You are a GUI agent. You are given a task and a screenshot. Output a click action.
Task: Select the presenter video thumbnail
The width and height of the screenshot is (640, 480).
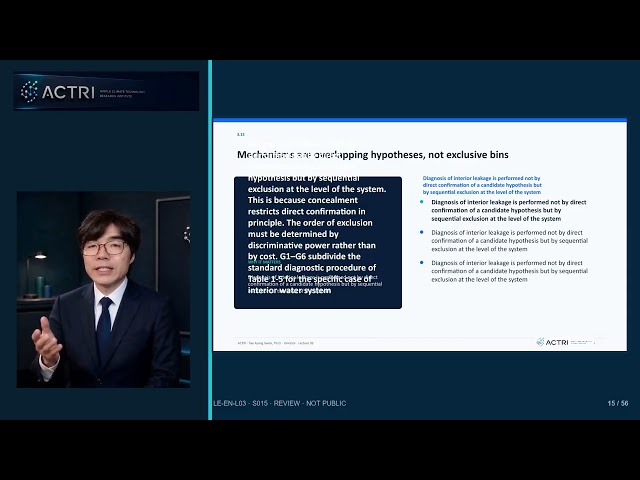pyautogui.click(x=103, y=289)
